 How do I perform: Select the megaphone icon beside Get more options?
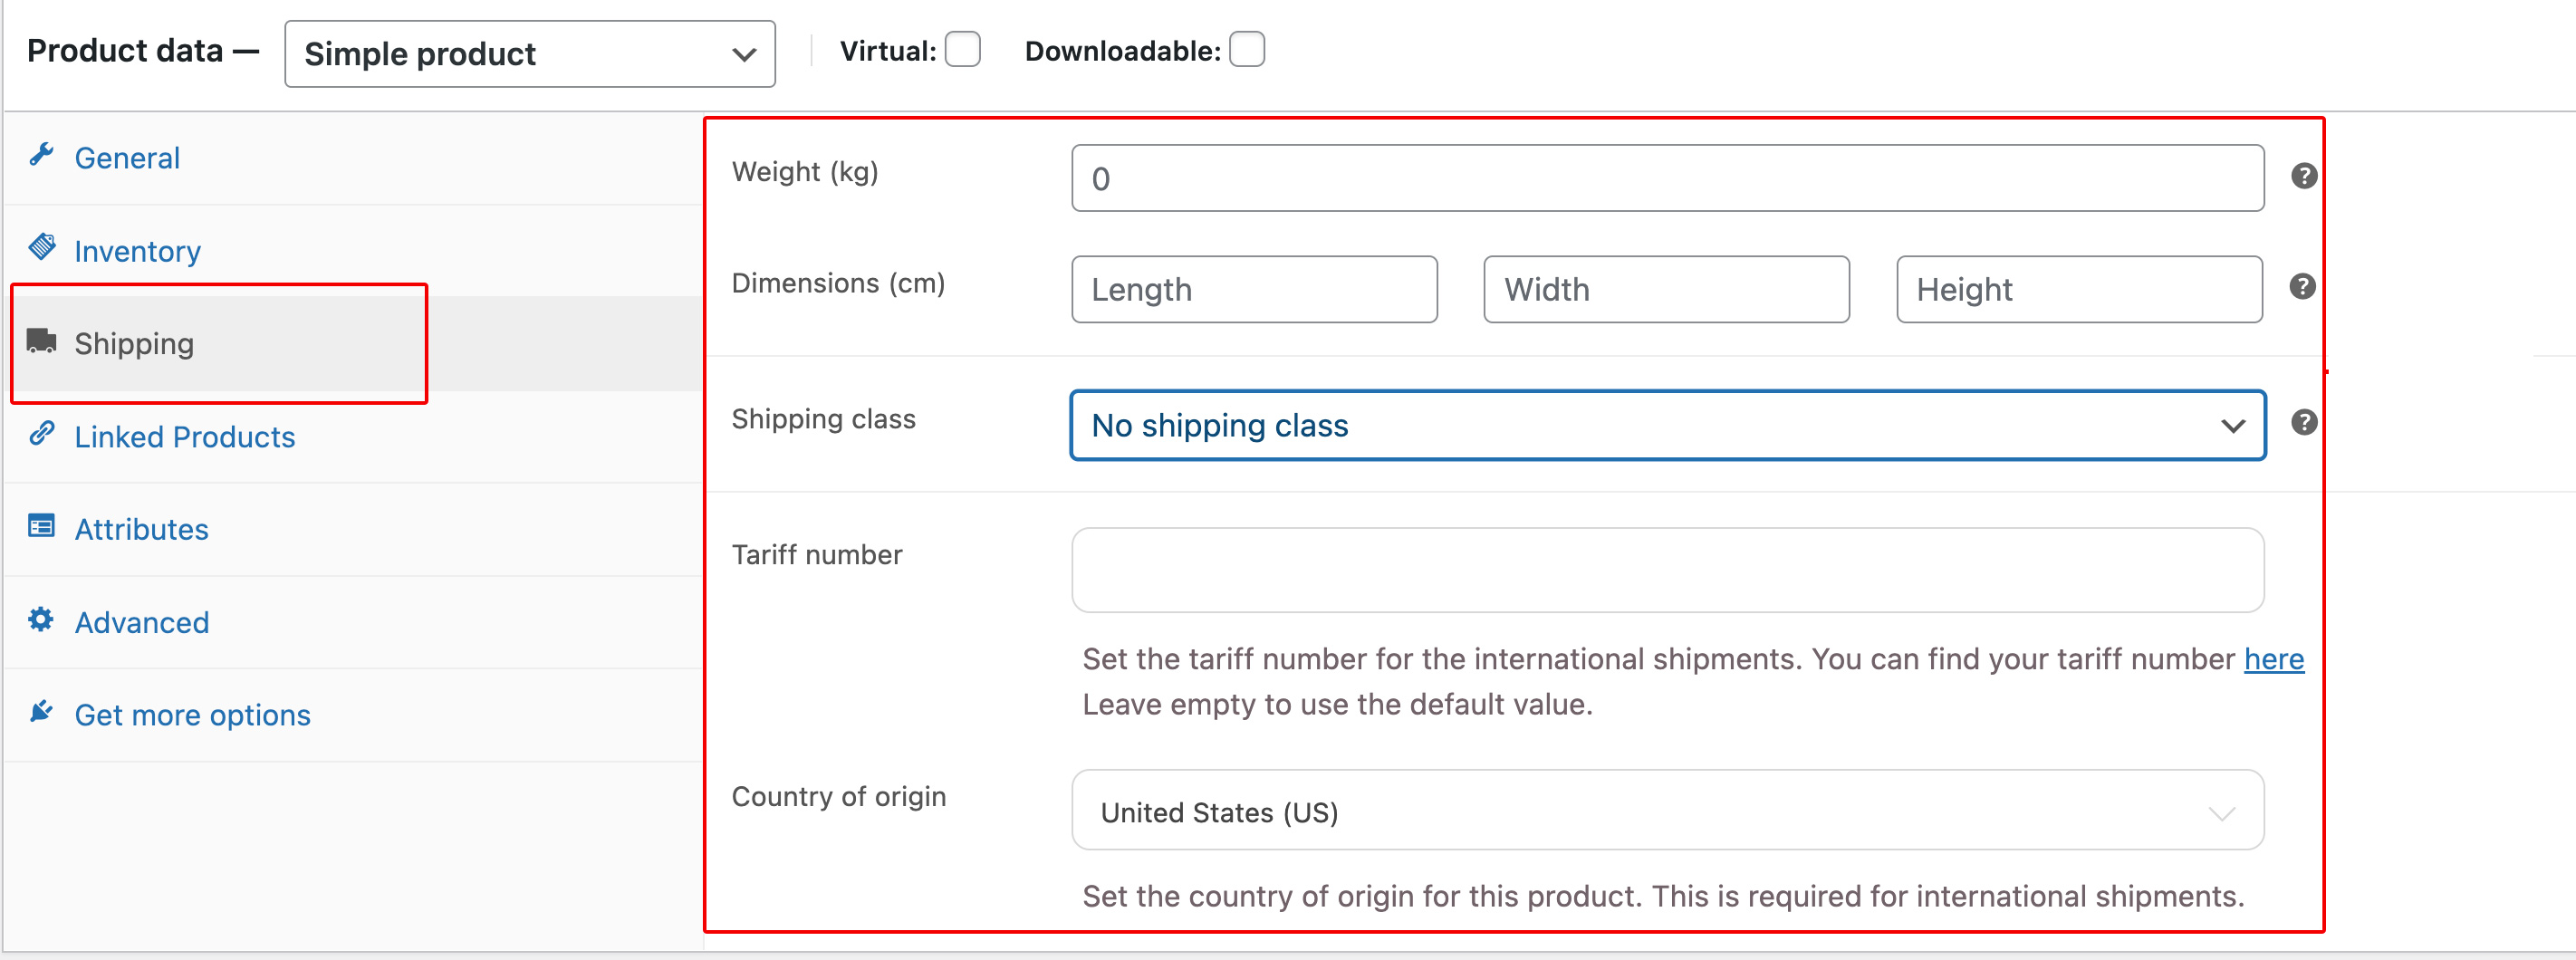42,711
